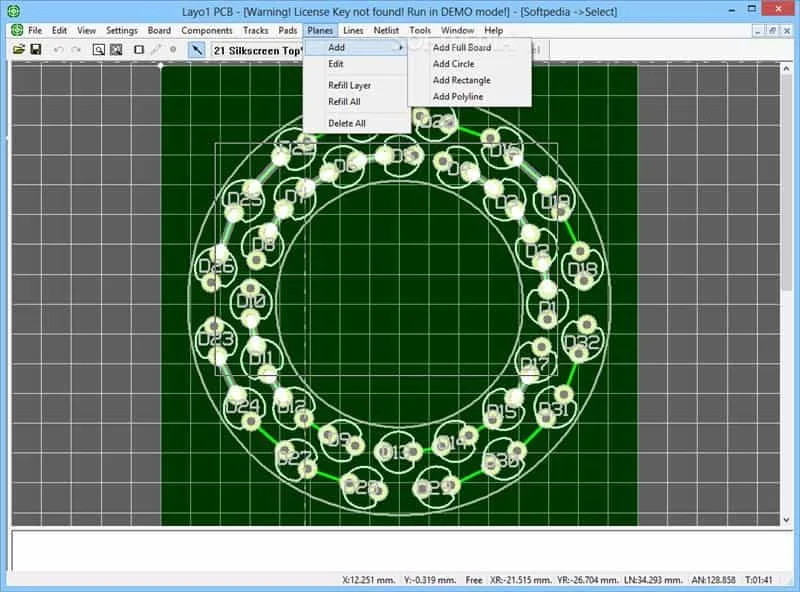Enable the selection arrow tool
The height and width of the screenshot is (592, 800).
click(196, 50)
